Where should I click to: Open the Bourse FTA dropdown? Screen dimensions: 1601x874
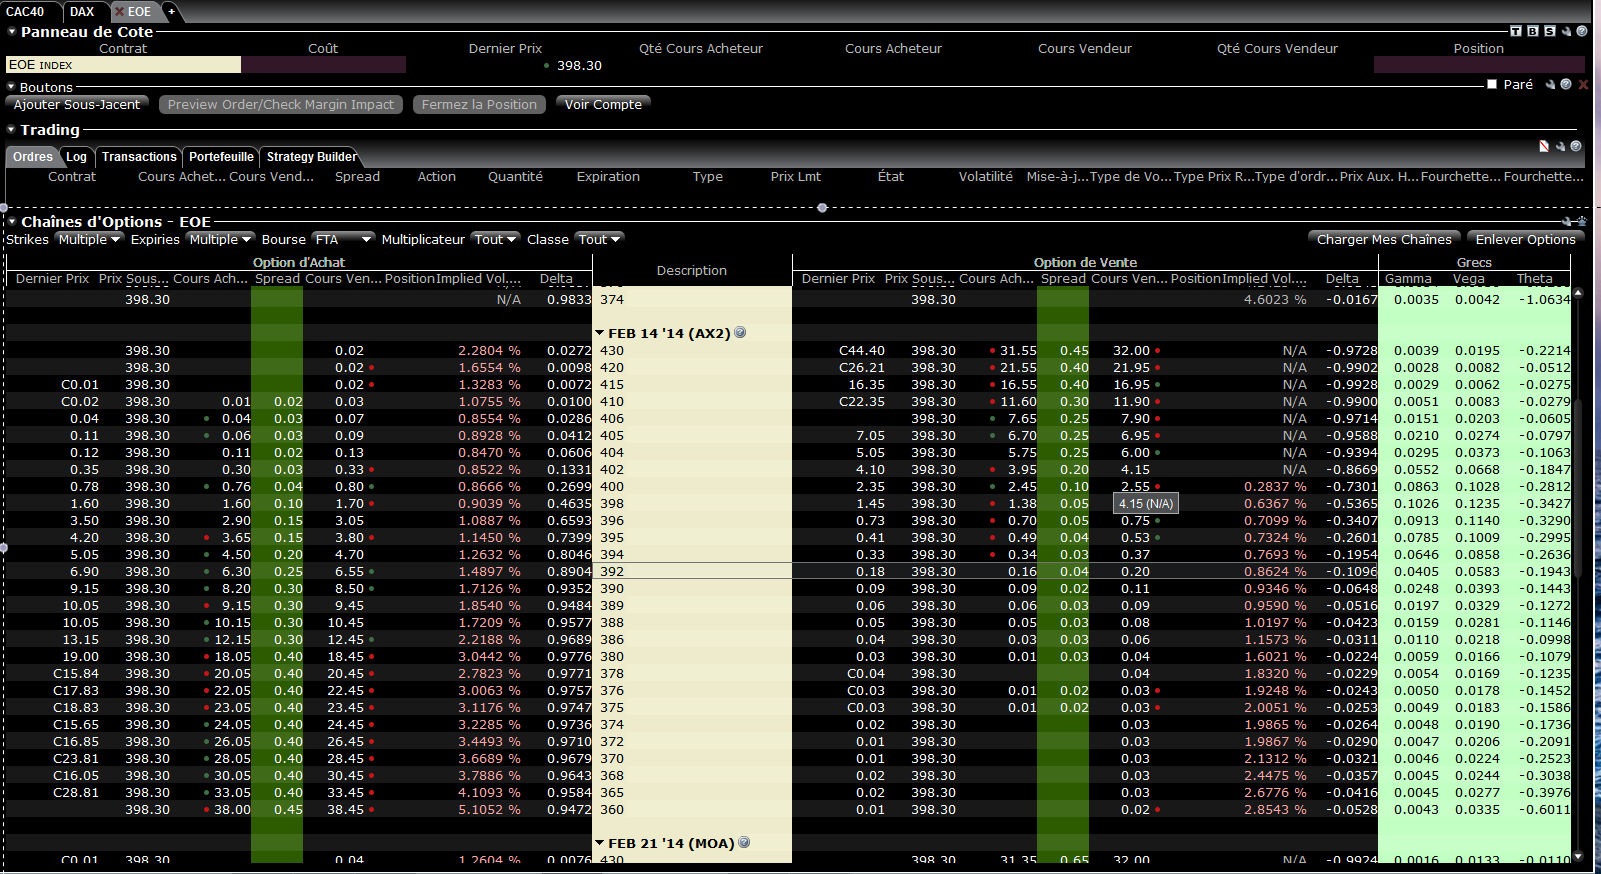click(x=343, y=239)
